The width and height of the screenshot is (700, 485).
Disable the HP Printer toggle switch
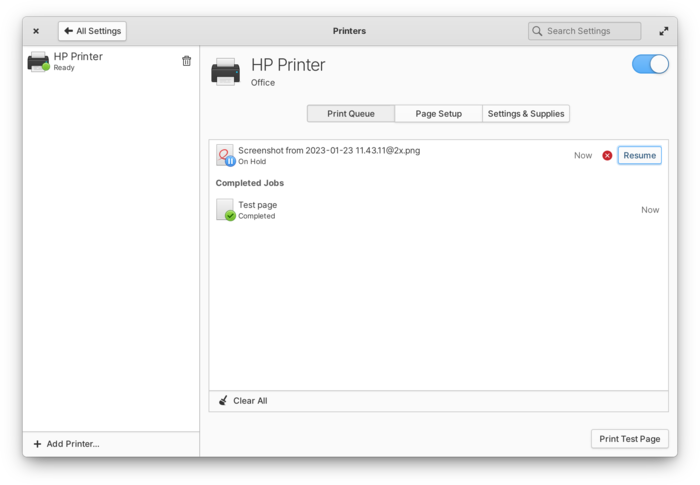[650, 64]
